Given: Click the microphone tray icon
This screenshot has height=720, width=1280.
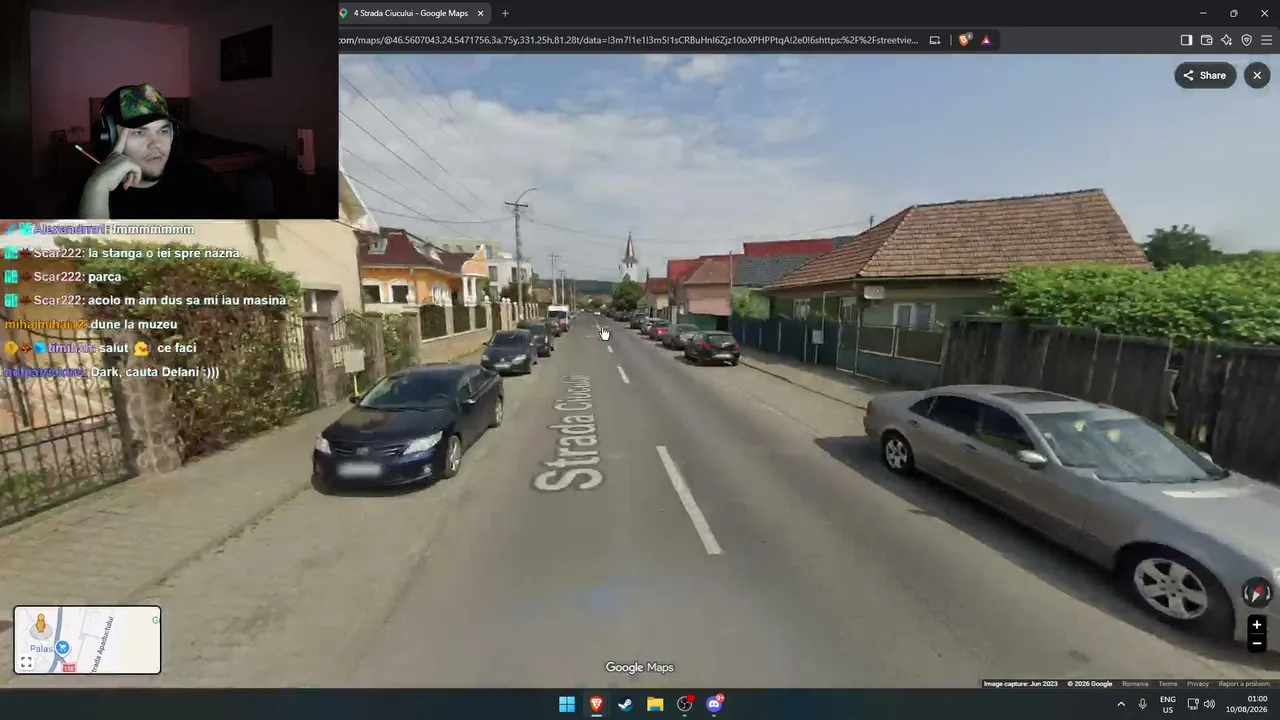Looking at the screenshot, I should tap(1142, 704).
